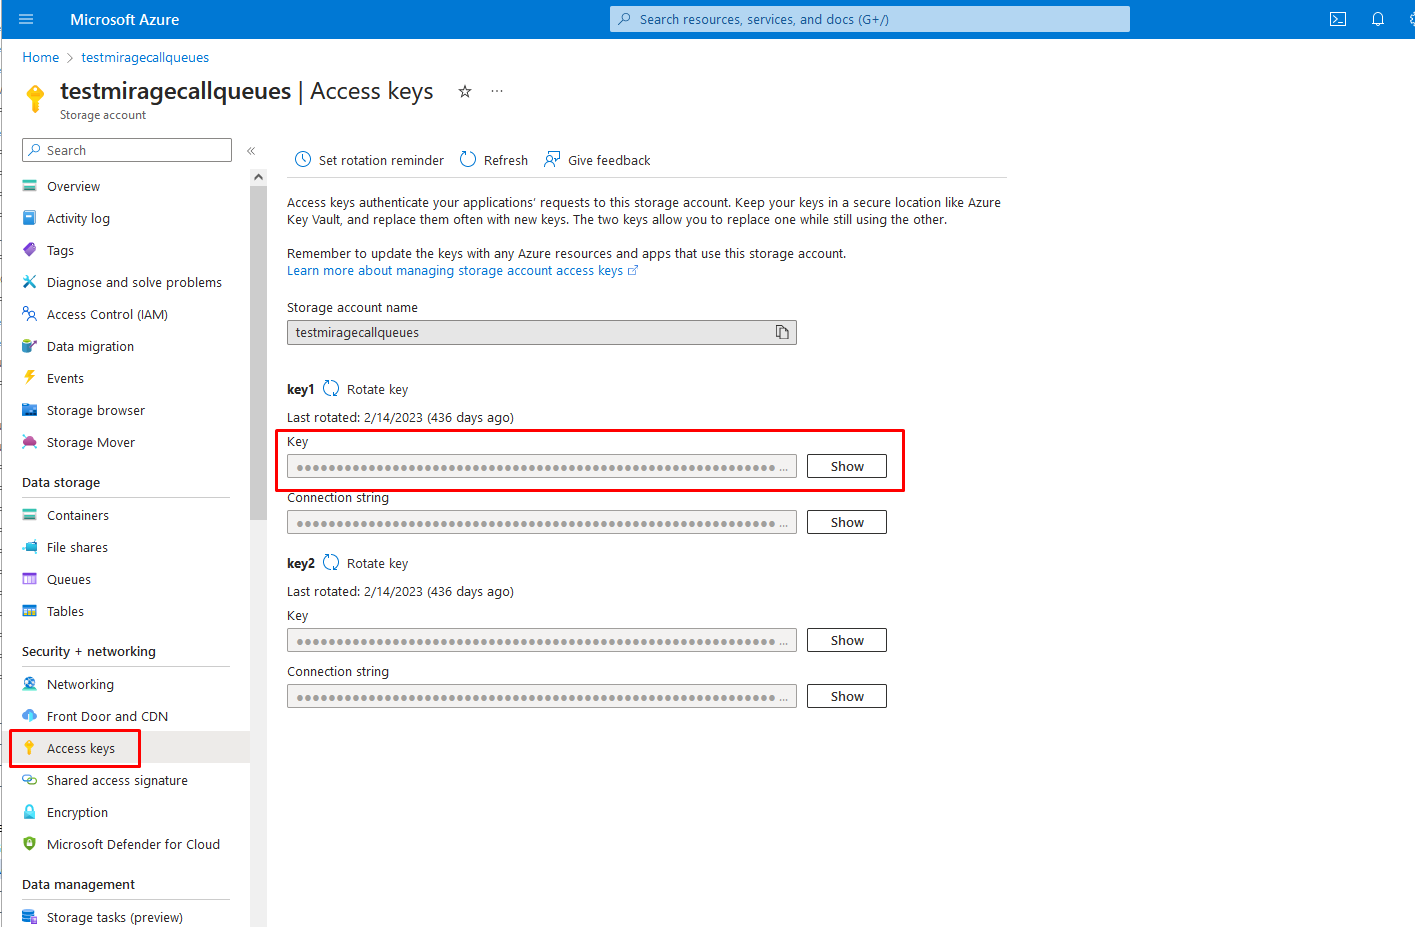Image resolution: width=1415 pixels, height=927 pixels.
Task: Open the more options ellipsis by the title
Action: click(x=497, y=91)
